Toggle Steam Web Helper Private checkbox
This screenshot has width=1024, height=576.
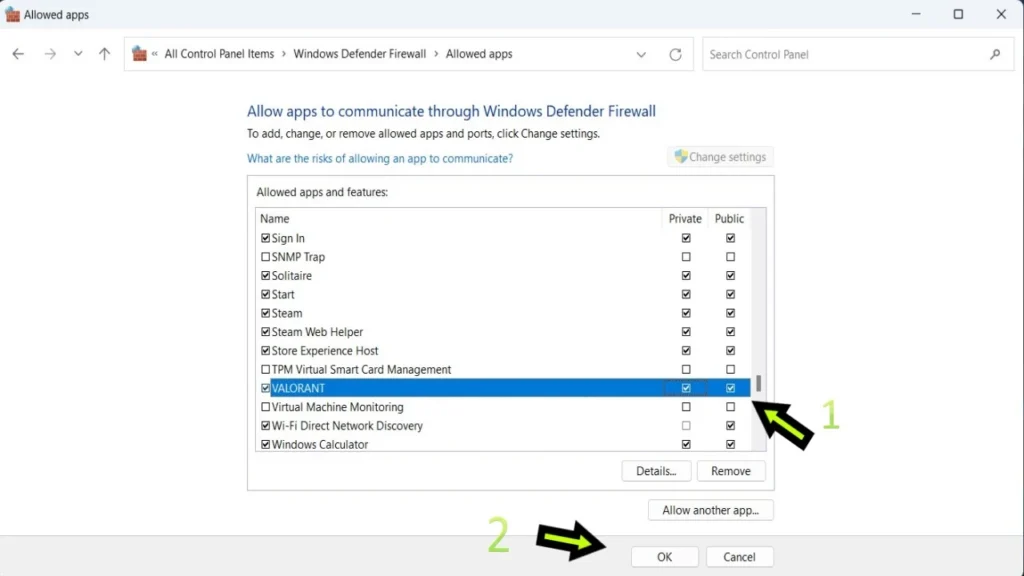pyautogui.click(x=686, y=332)
